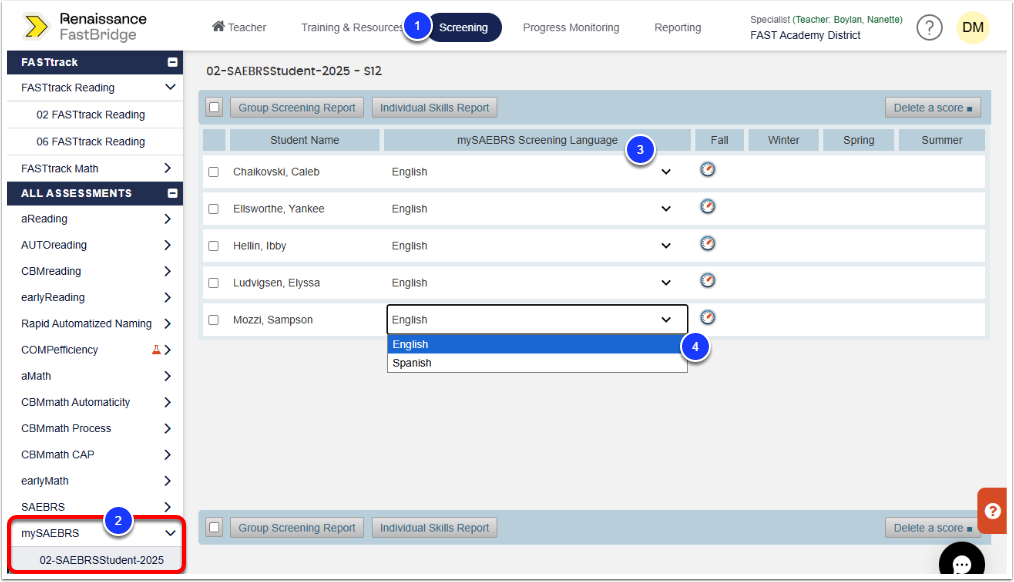Screen dimensions: 1014x582
Task: Check the checkbox next to Hellin, Ibby
Action: coord(213,243)
